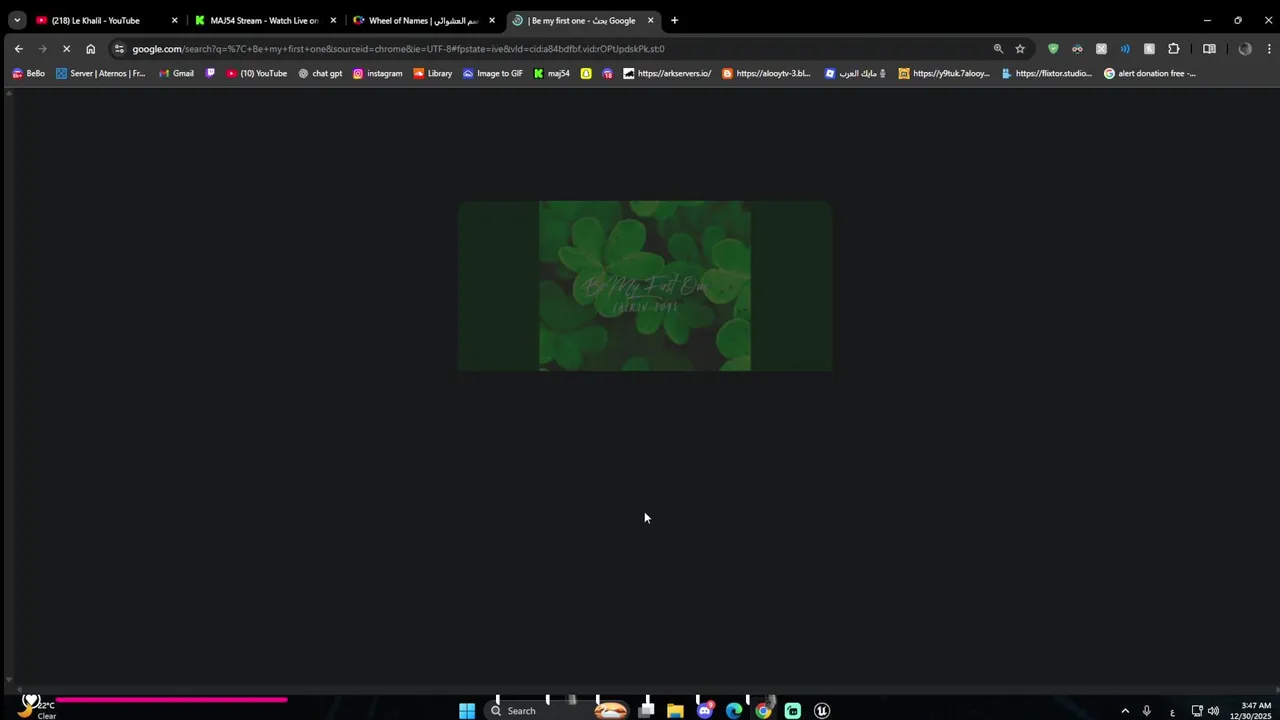
Task: Open the Chrome profile avatar
Action: click(x=1245, y=48)
